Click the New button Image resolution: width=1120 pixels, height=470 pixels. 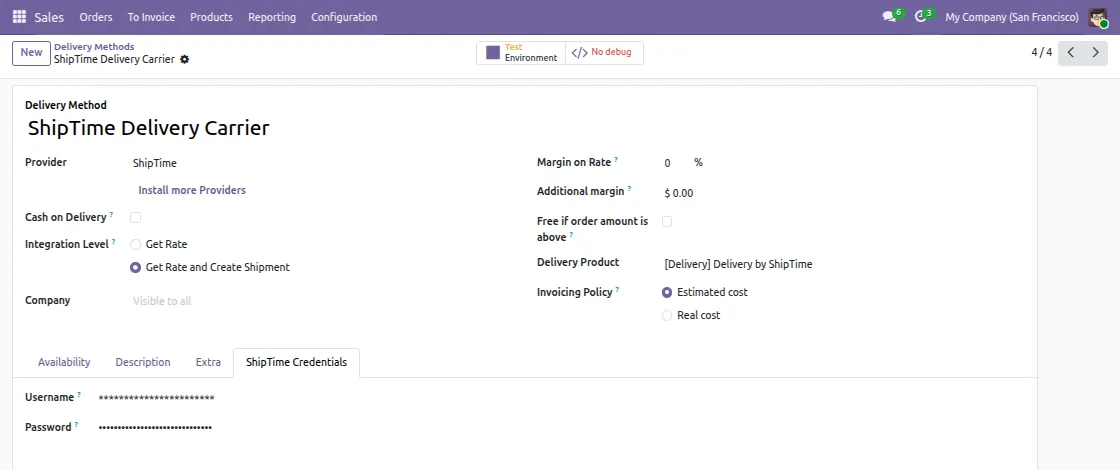pyautogui.click(x=31, y=53)
